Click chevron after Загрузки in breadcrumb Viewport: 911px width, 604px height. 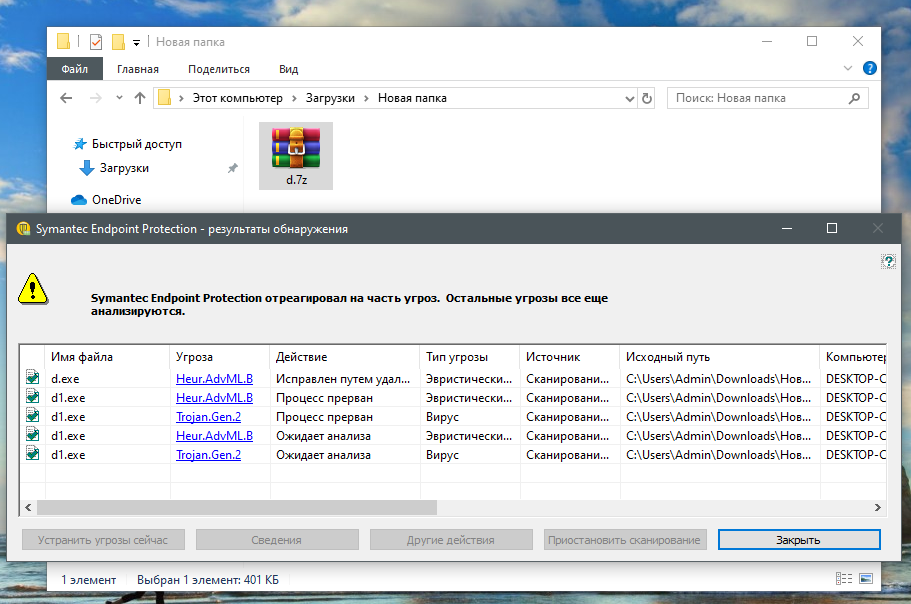click(x=366, y=98)
